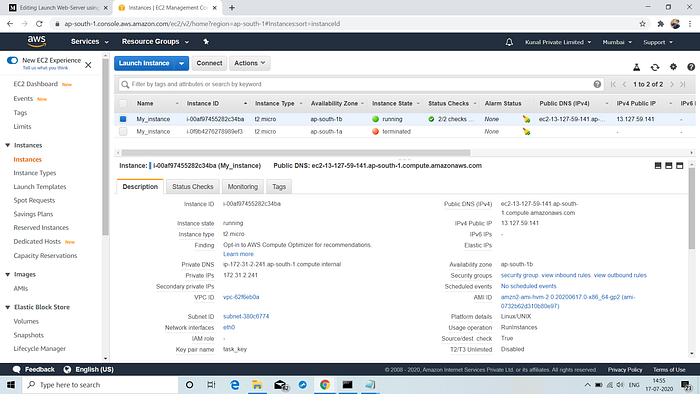
Task: Open table settings gear icon
Action: point(673,67)
